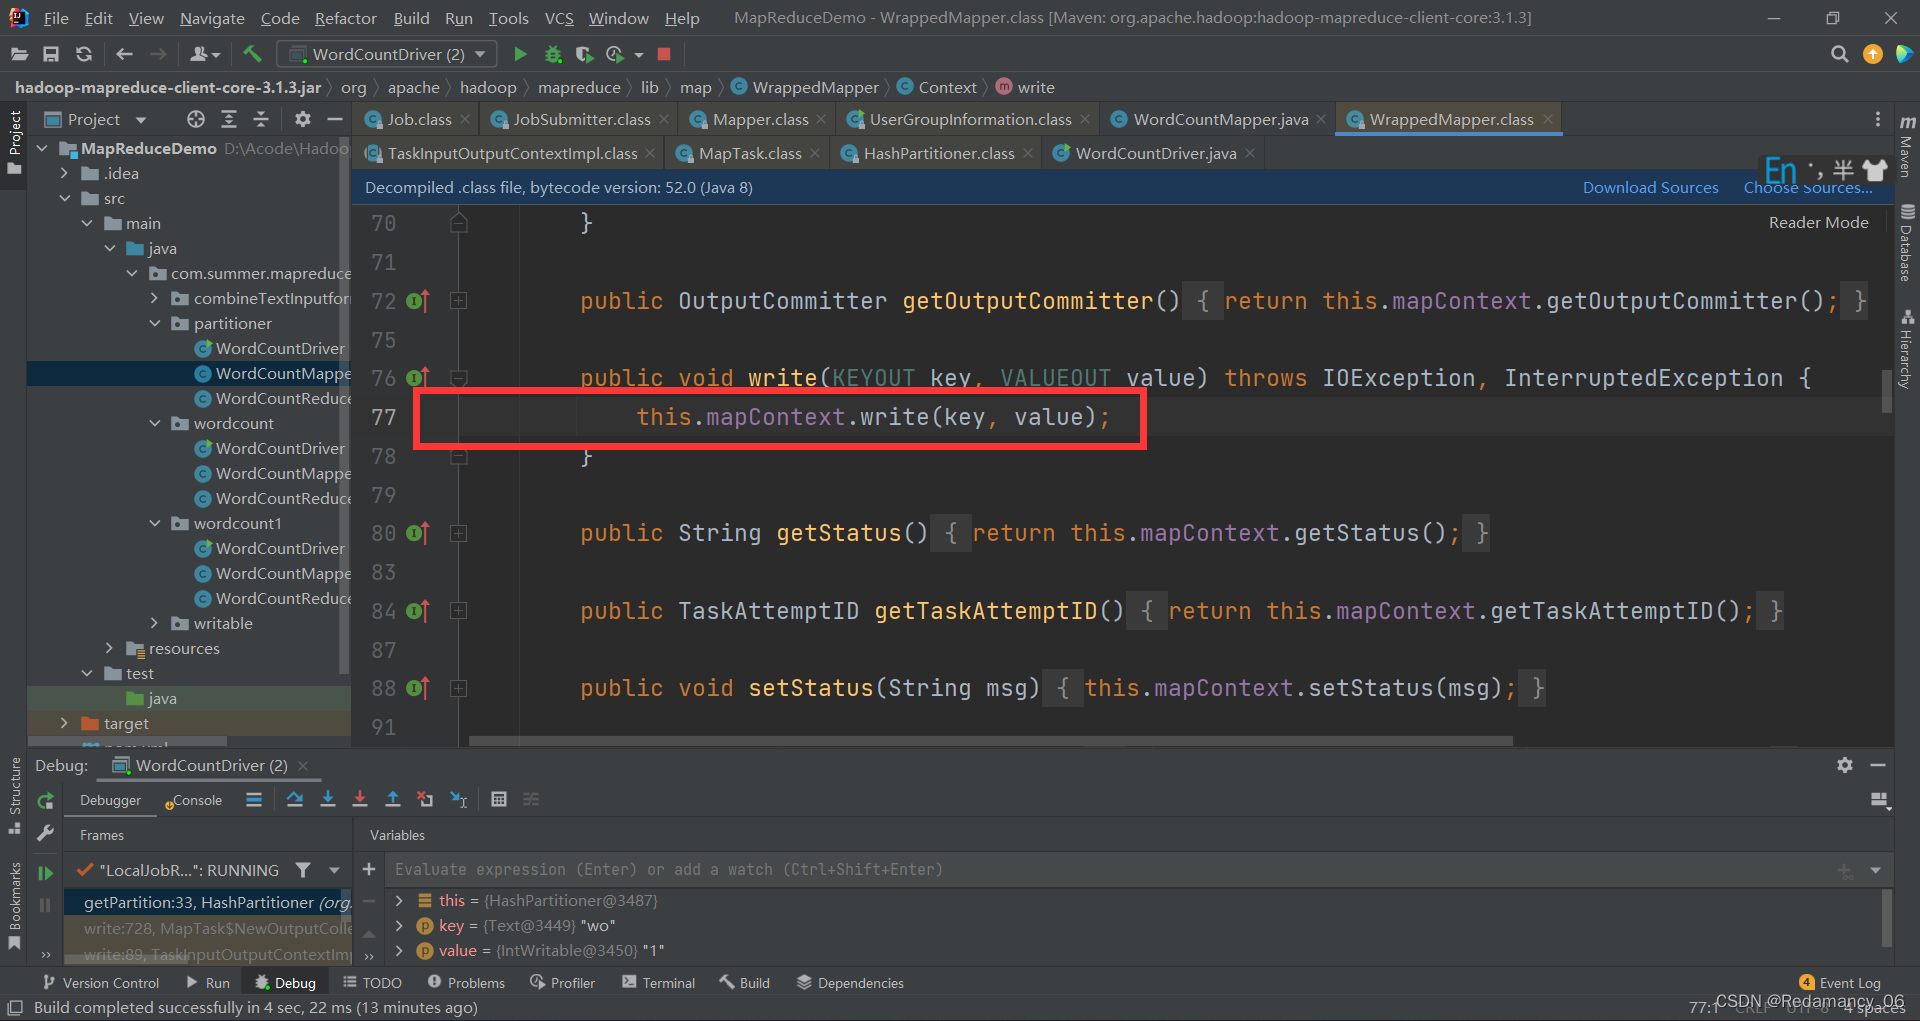
Task: Select getPartition:33 HashPartitioner frame
Action: 208,902
